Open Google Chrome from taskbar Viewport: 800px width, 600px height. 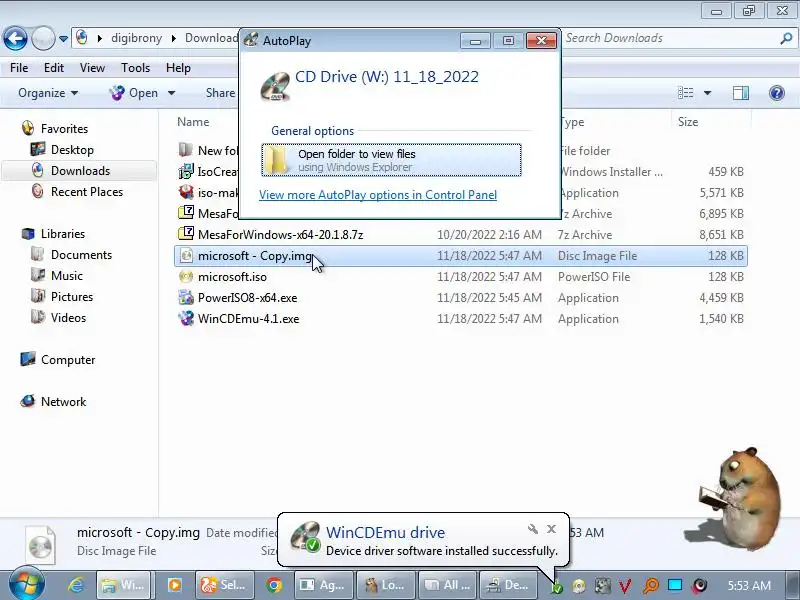tap(274, 585)
